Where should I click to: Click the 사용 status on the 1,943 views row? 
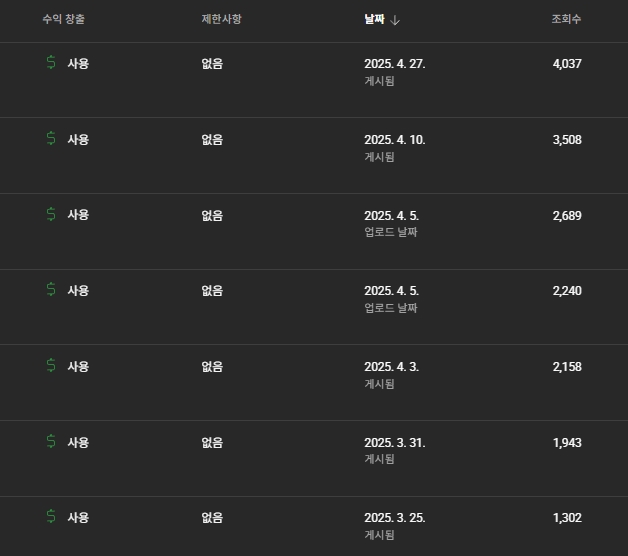tap(78, 442)
